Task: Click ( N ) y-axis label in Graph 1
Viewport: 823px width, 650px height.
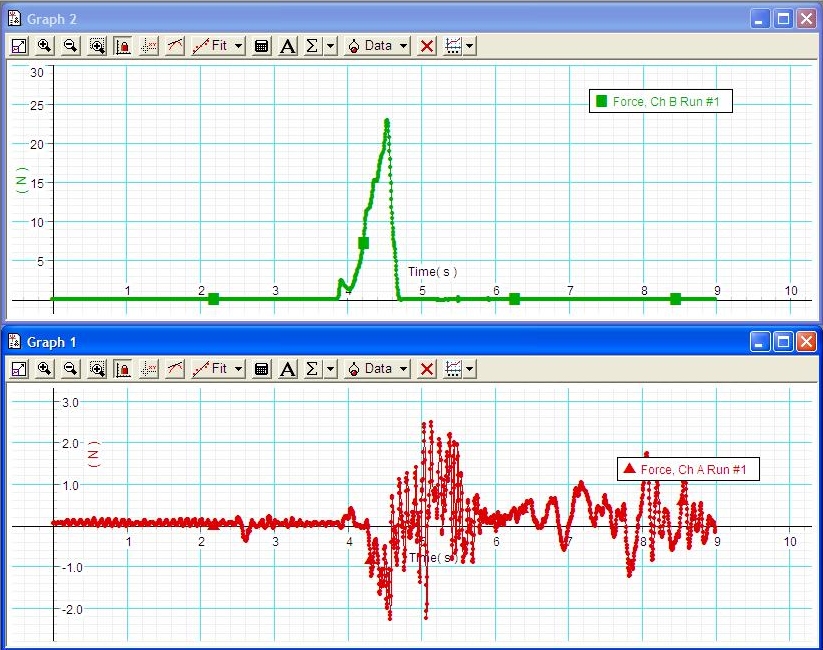Action: tap(93, 454)
